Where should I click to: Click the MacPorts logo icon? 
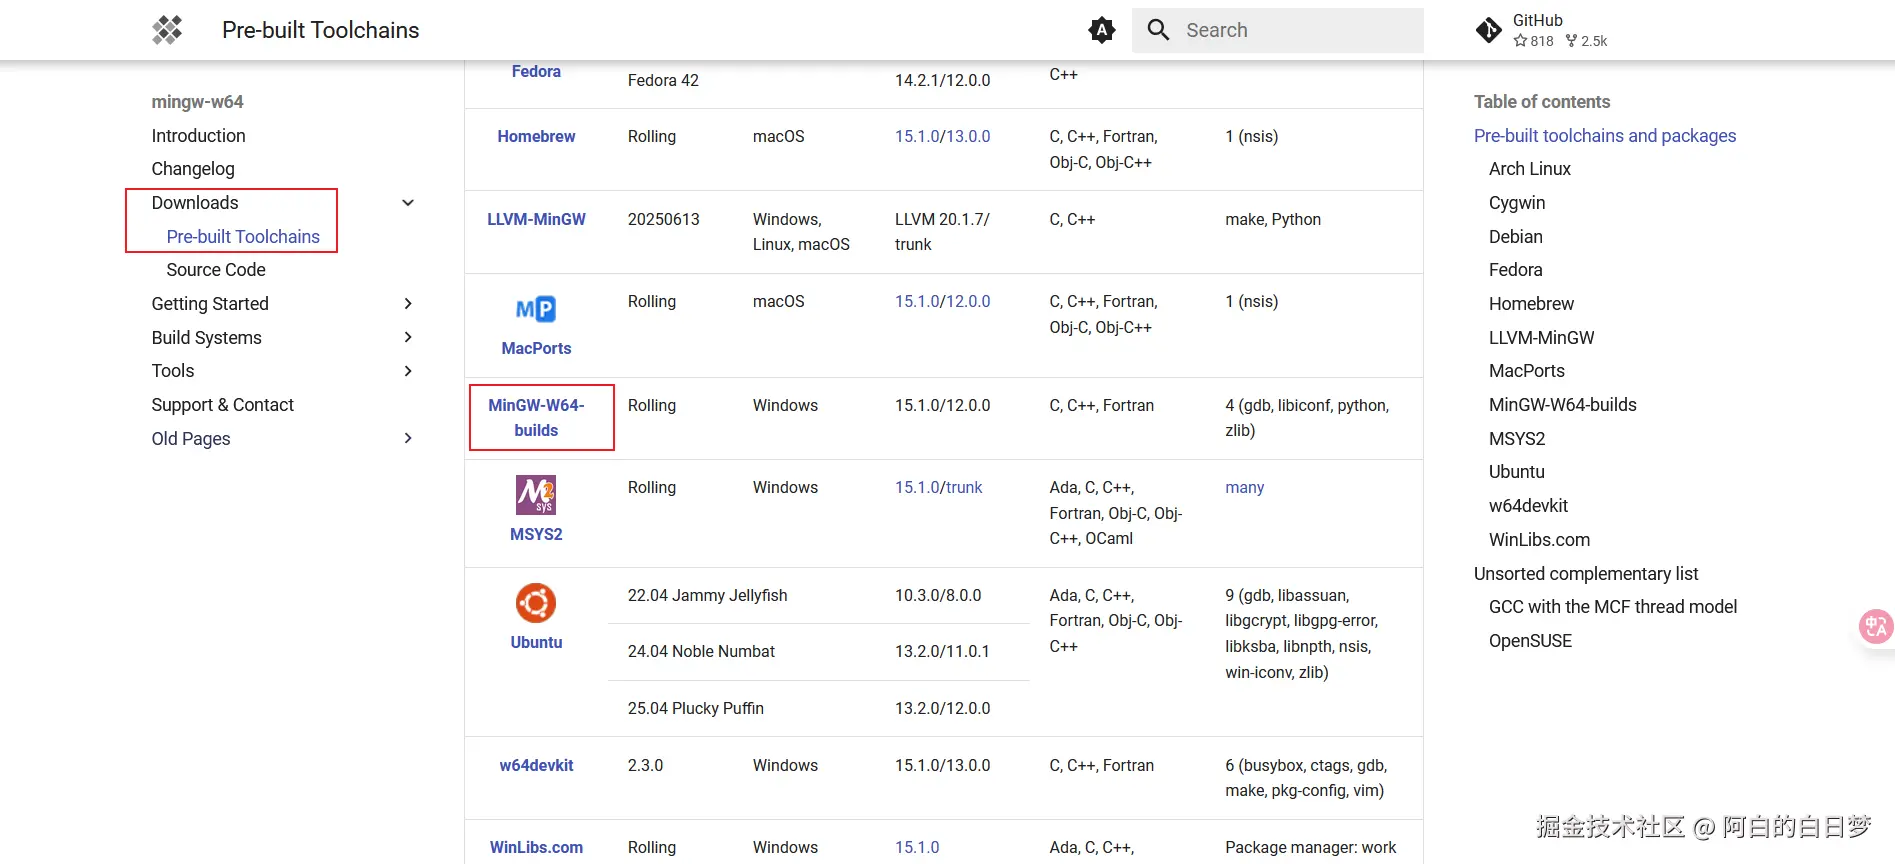click(536, 309)
